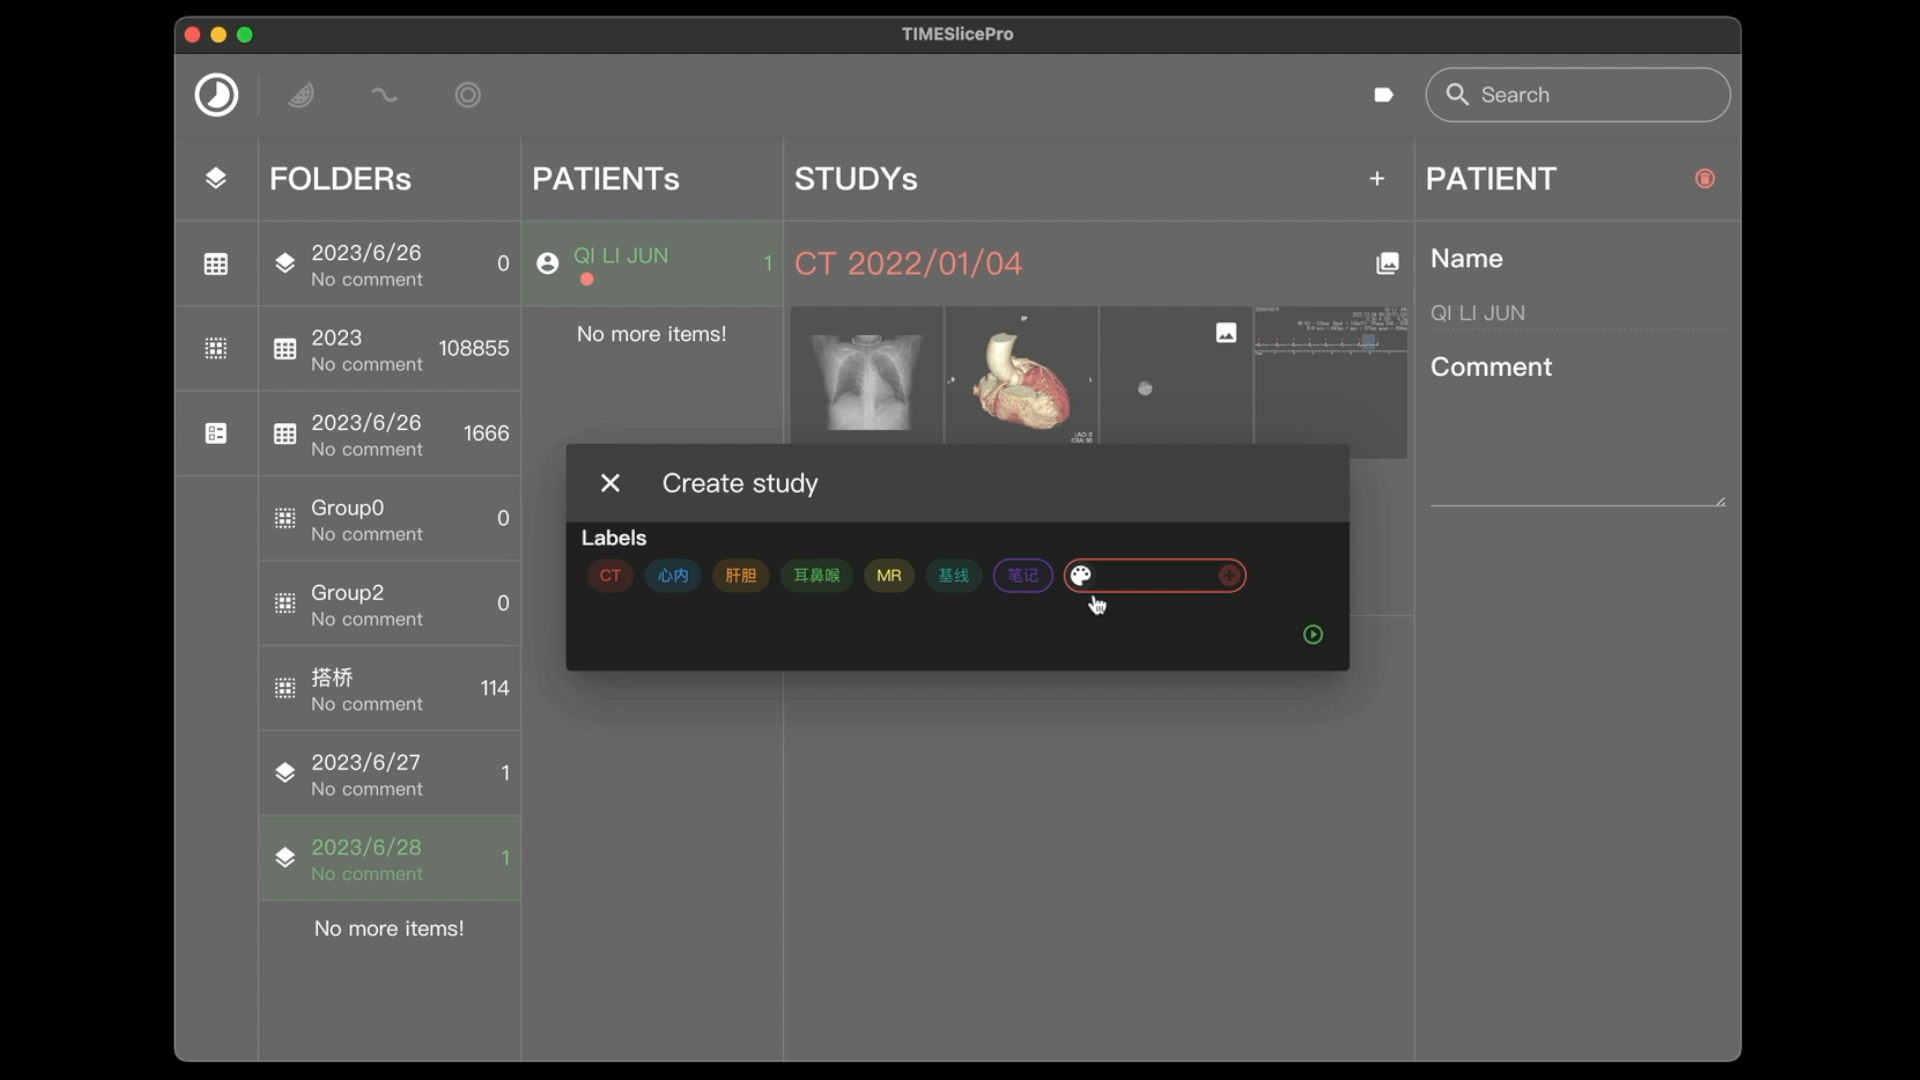Close the Create study dialog

click(610, 484)
